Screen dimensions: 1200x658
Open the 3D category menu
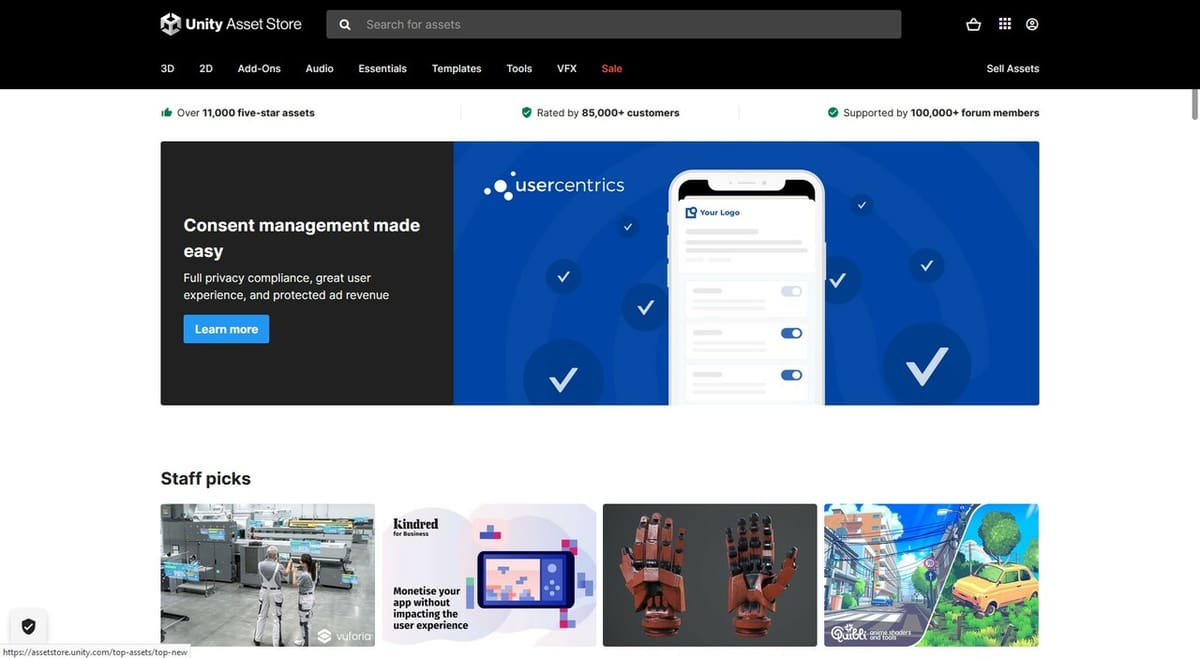coord(168,68)
